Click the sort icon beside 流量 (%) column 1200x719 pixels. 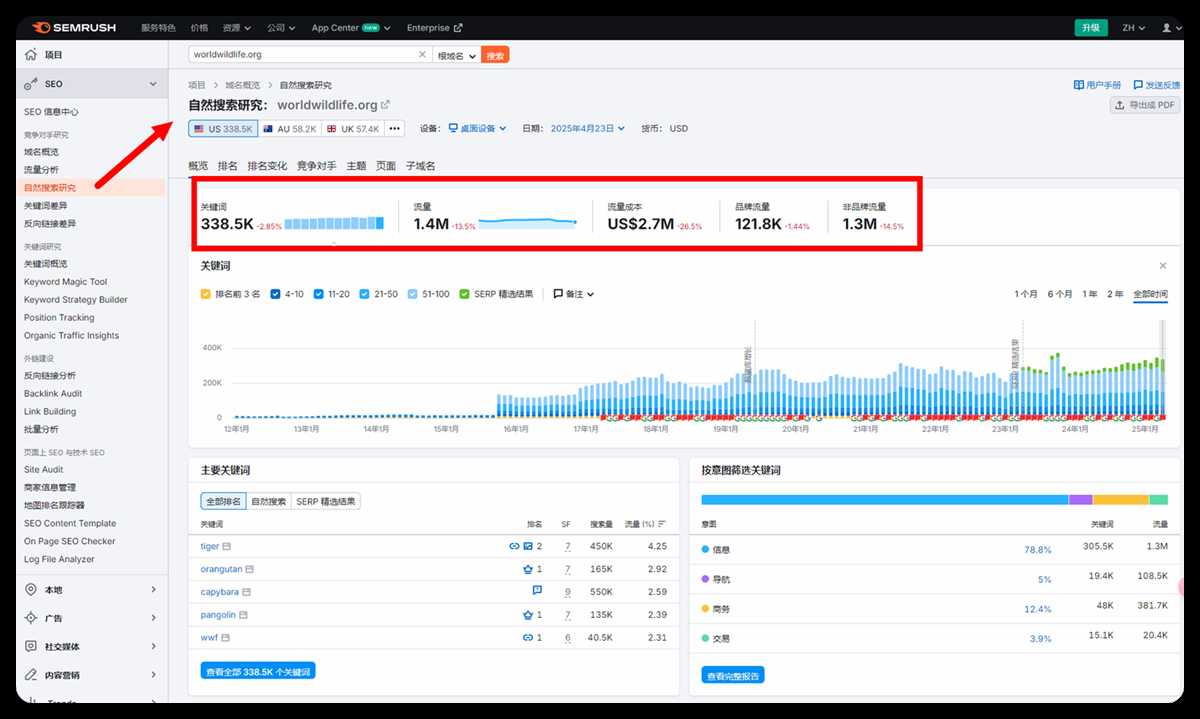[662, 524]
